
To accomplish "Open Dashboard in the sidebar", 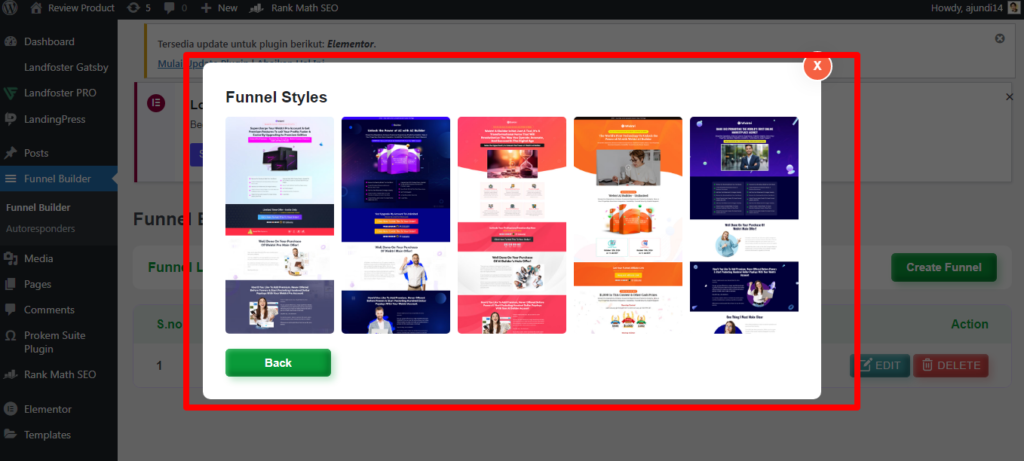I will 49,42.
